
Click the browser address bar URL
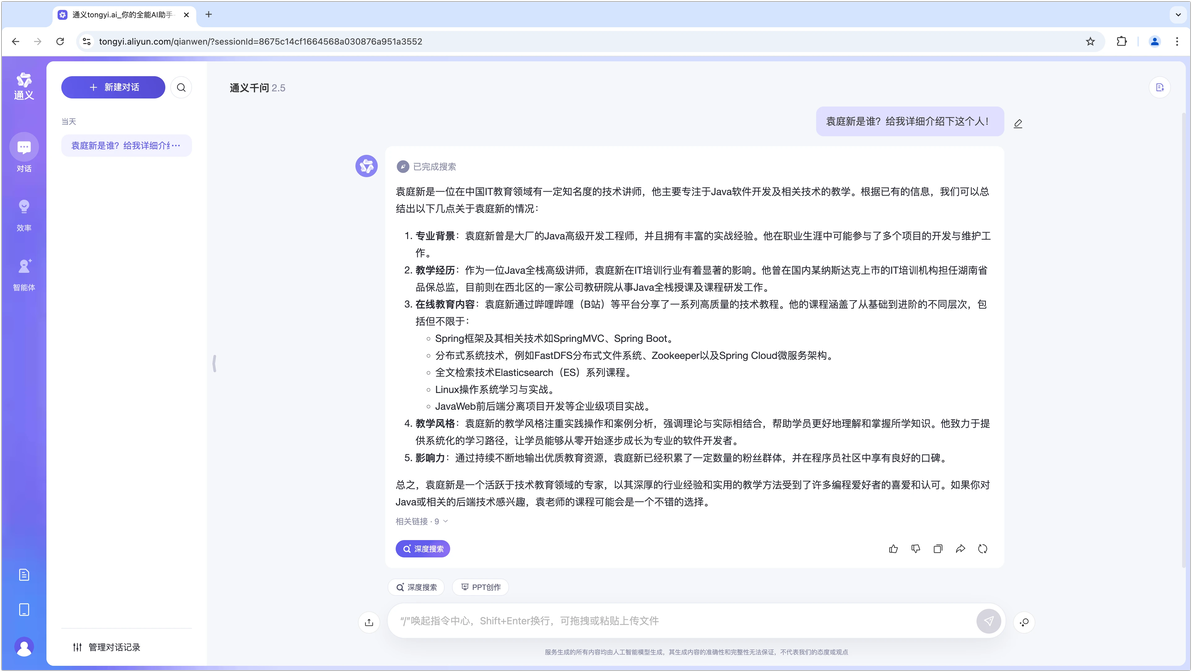pyautogui.click(x=261, y=42)
